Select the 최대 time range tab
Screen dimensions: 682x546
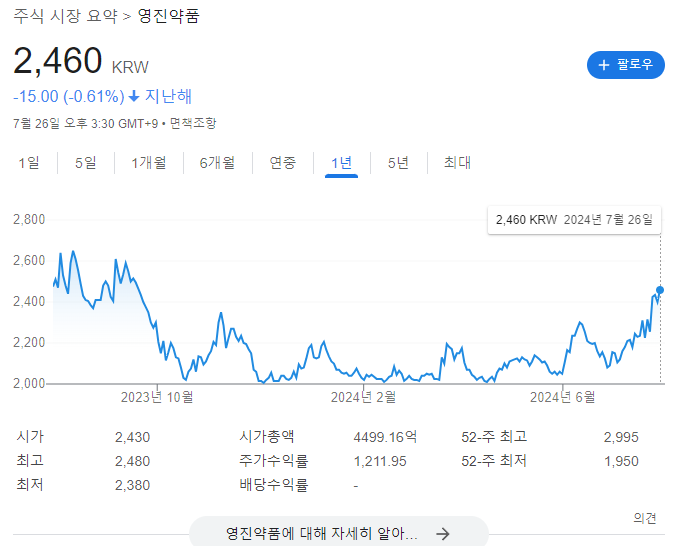457,163
